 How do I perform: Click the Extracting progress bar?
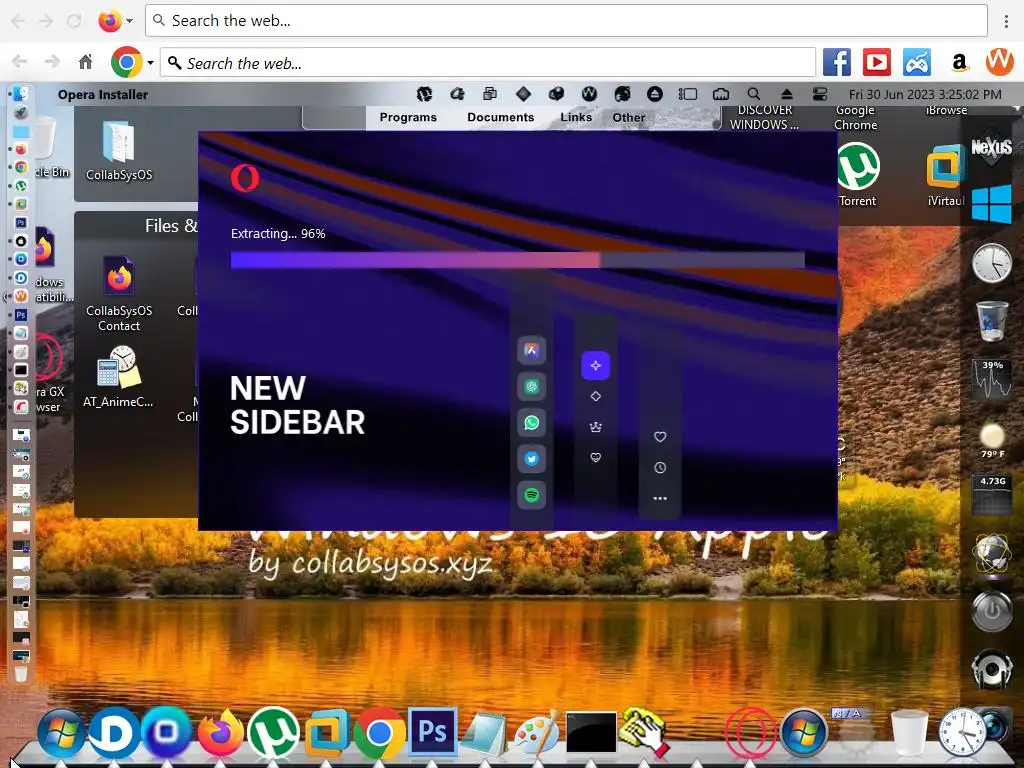pyautogui.click(x=517, y=260)
